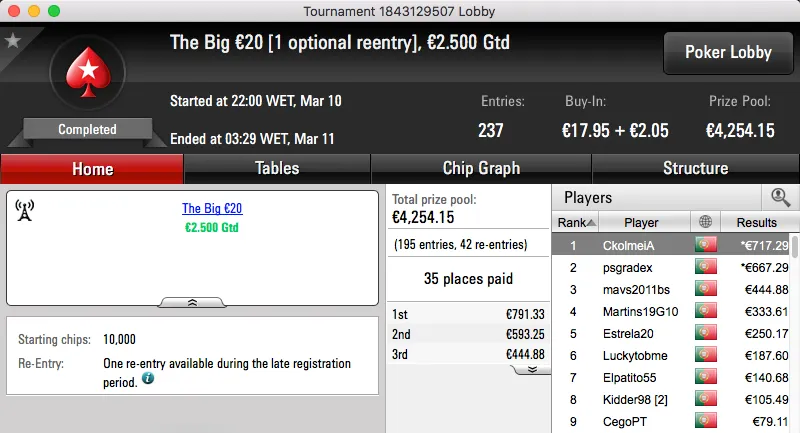
Task: Switch to the Tables tab
Action: click(277, 168)
